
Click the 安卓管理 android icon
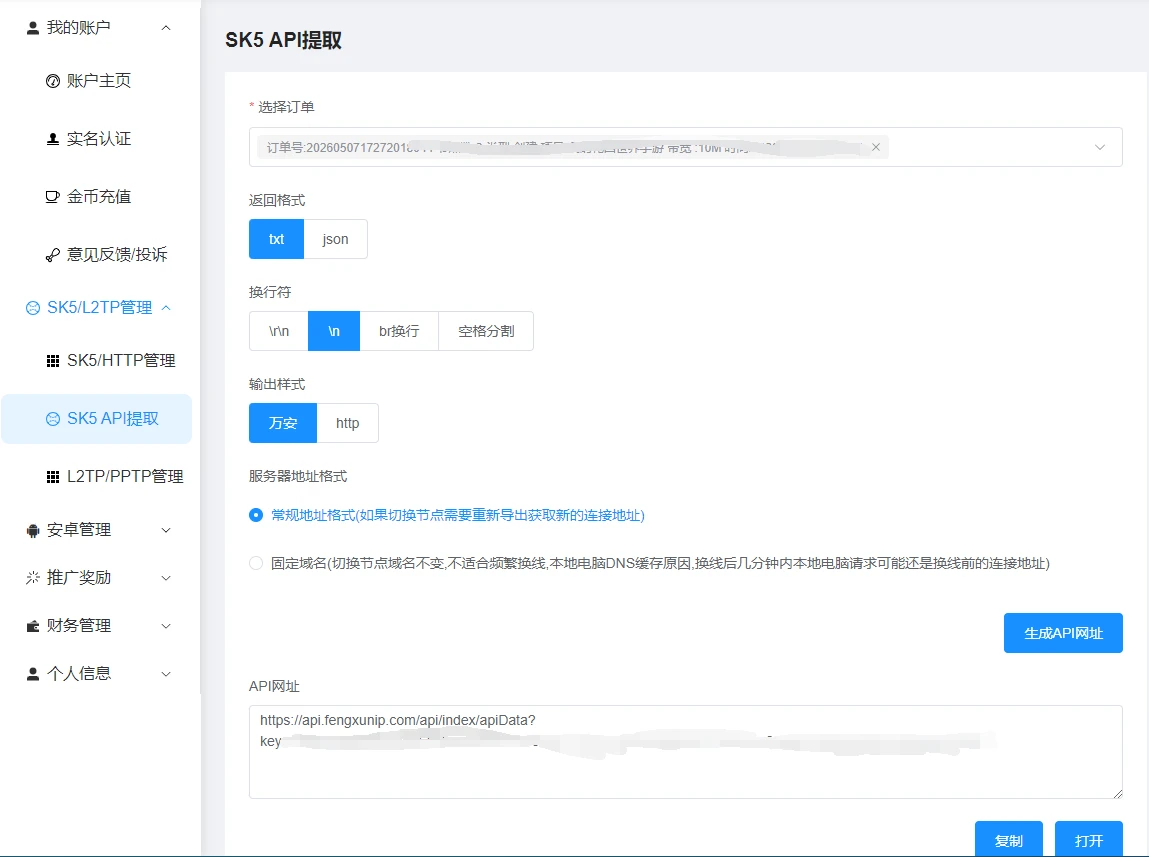pyautogui.click(x=33, y=530)
